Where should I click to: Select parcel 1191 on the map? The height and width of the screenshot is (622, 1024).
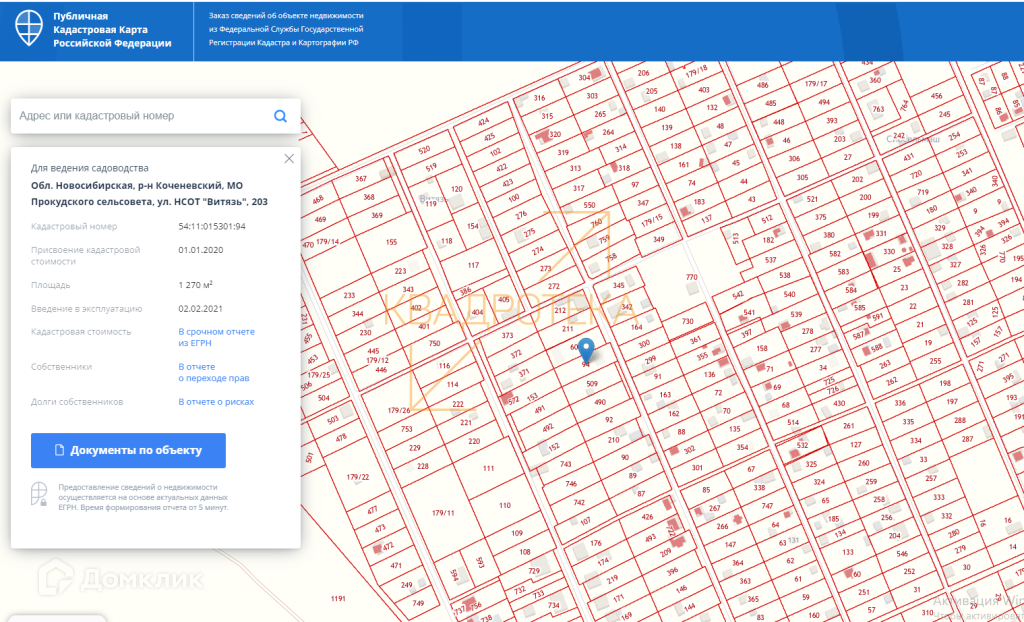pos(337,599)
